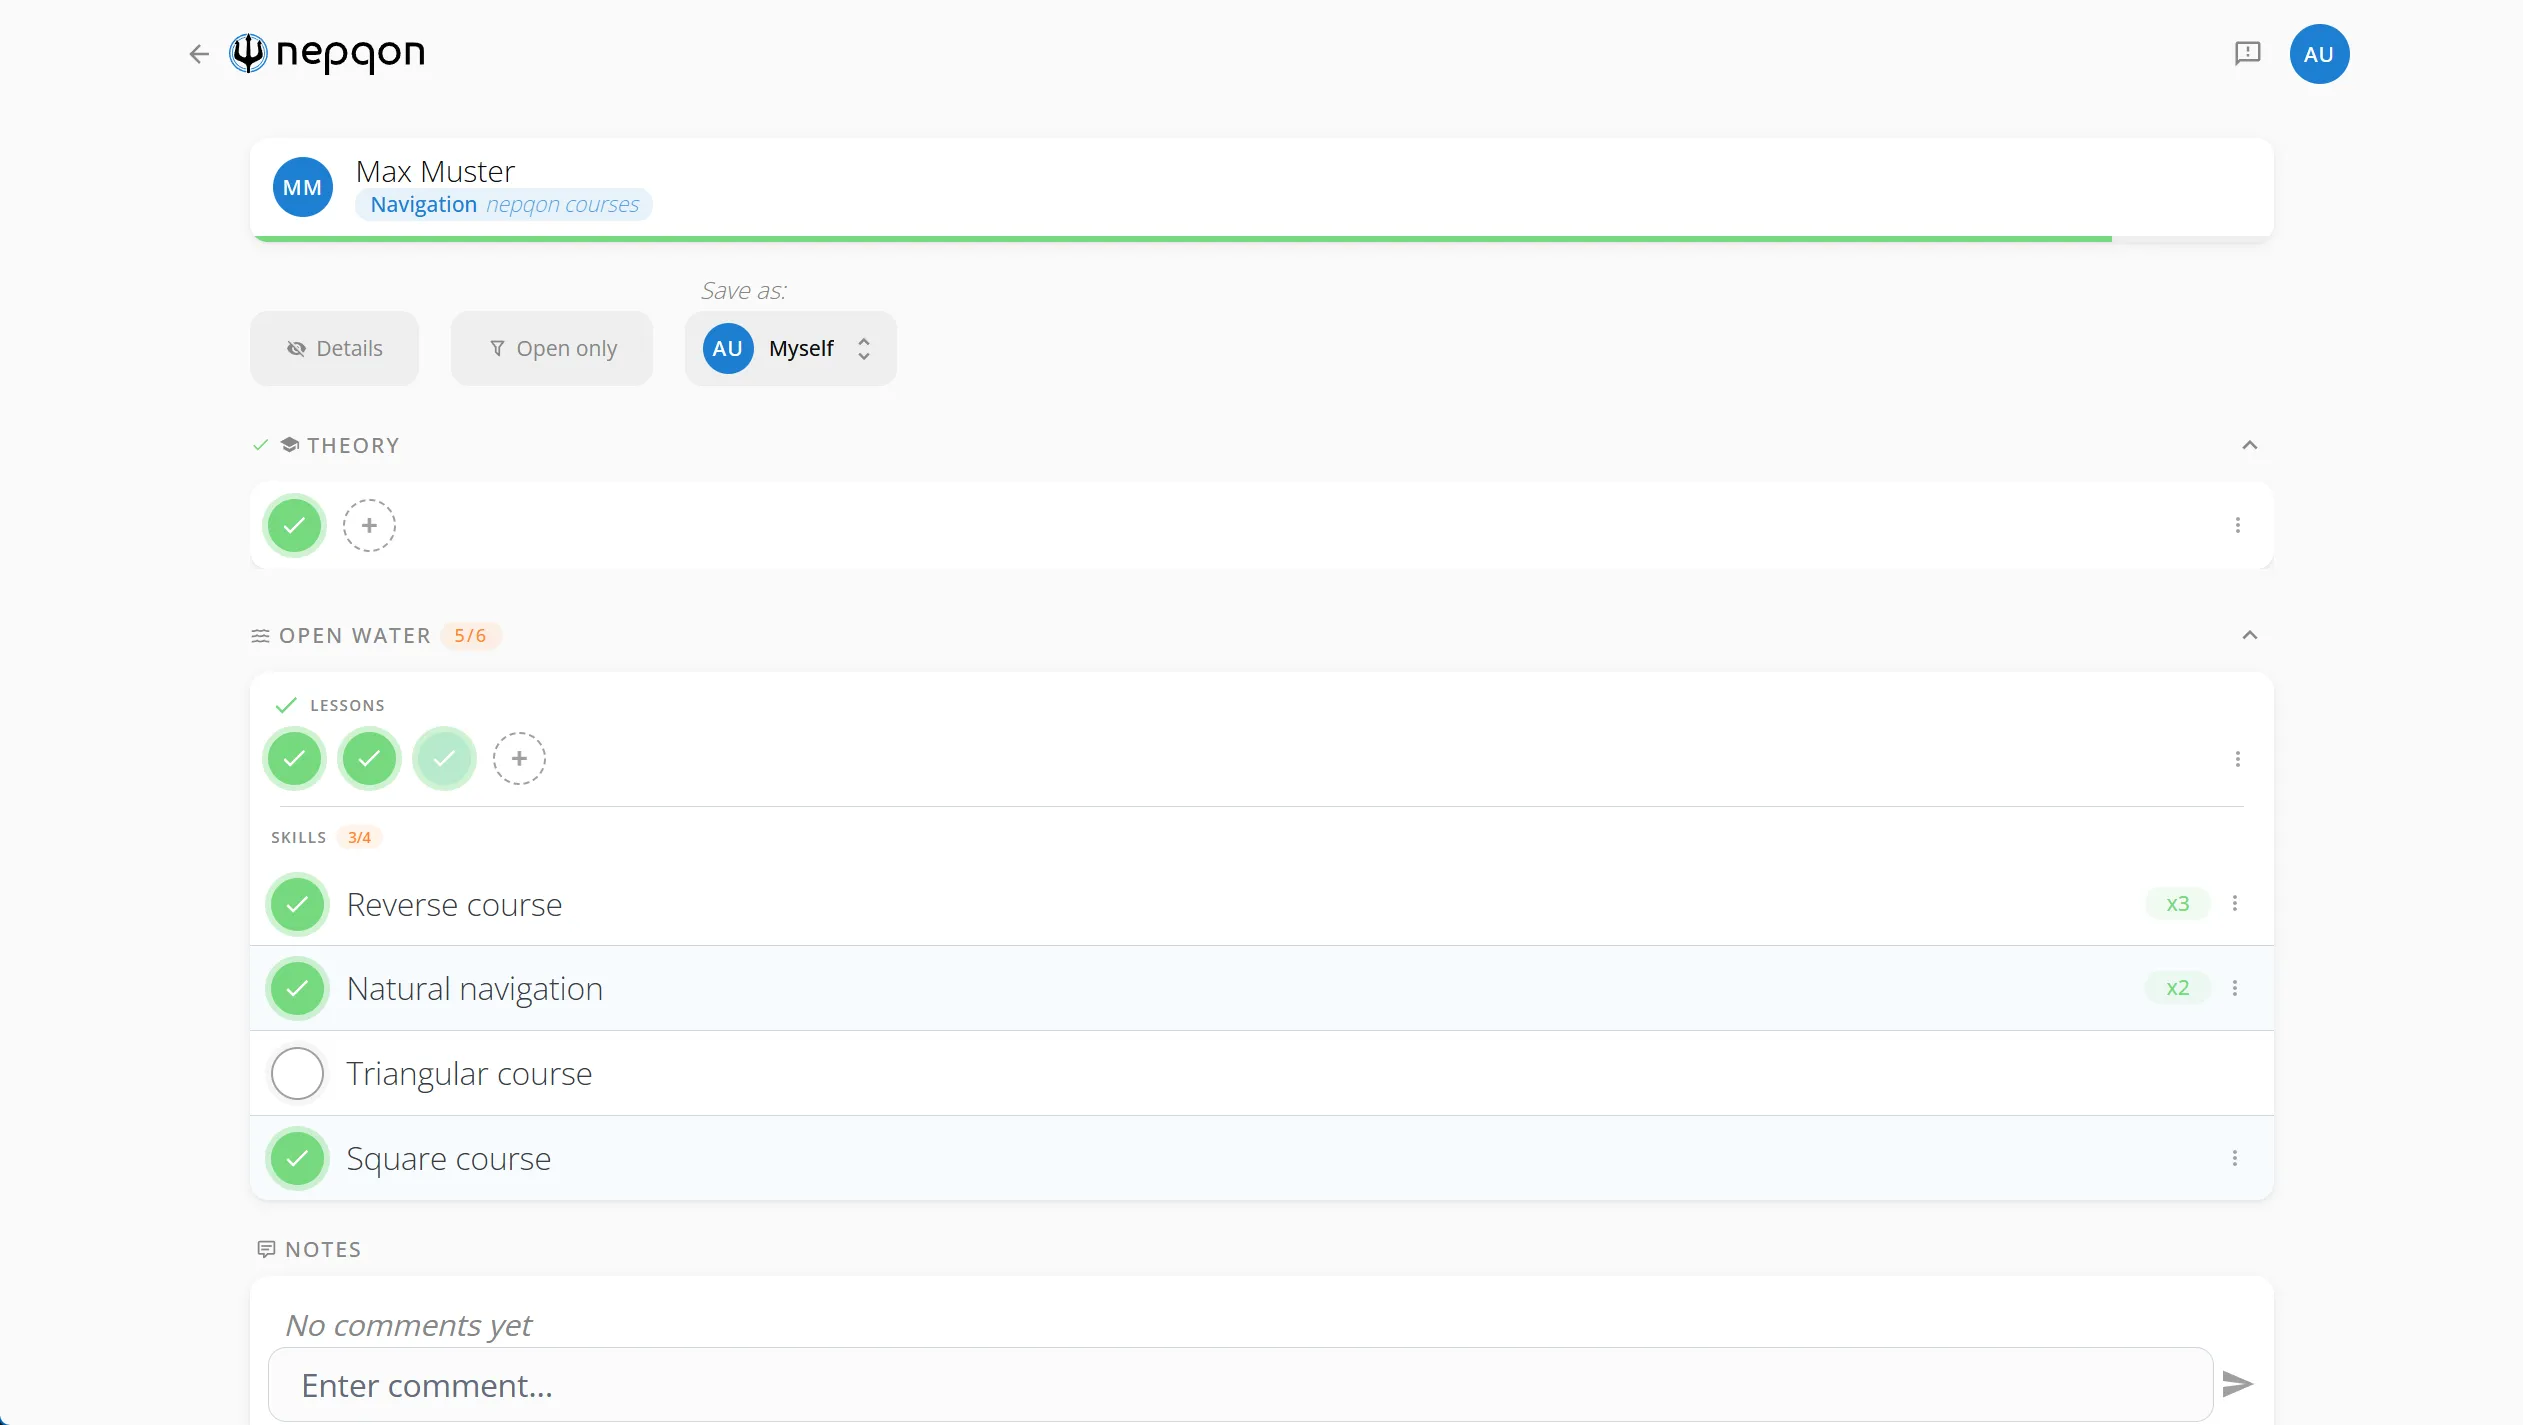This screenshot has width=2523, height=1425.
Task: Send the comment with the arrow icon
Action: (x=2237, y=1384)
